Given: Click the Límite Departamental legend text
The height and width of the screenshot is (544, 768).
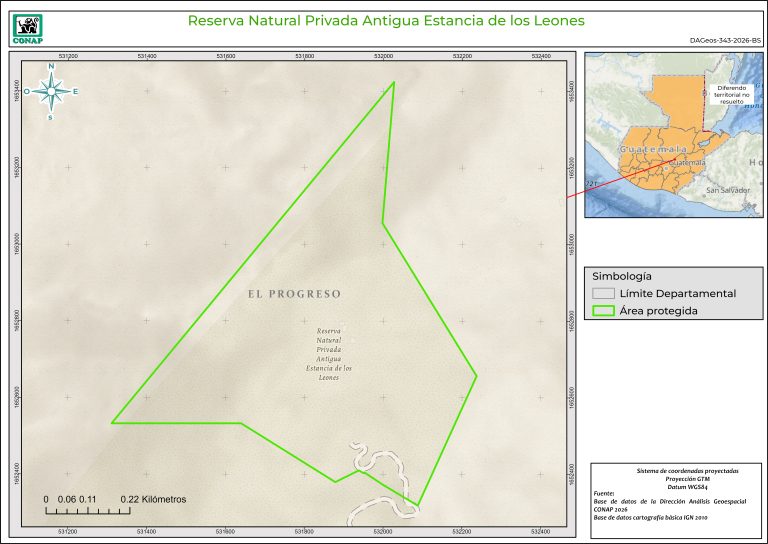Looking at the screenshot, I should 677,294.
